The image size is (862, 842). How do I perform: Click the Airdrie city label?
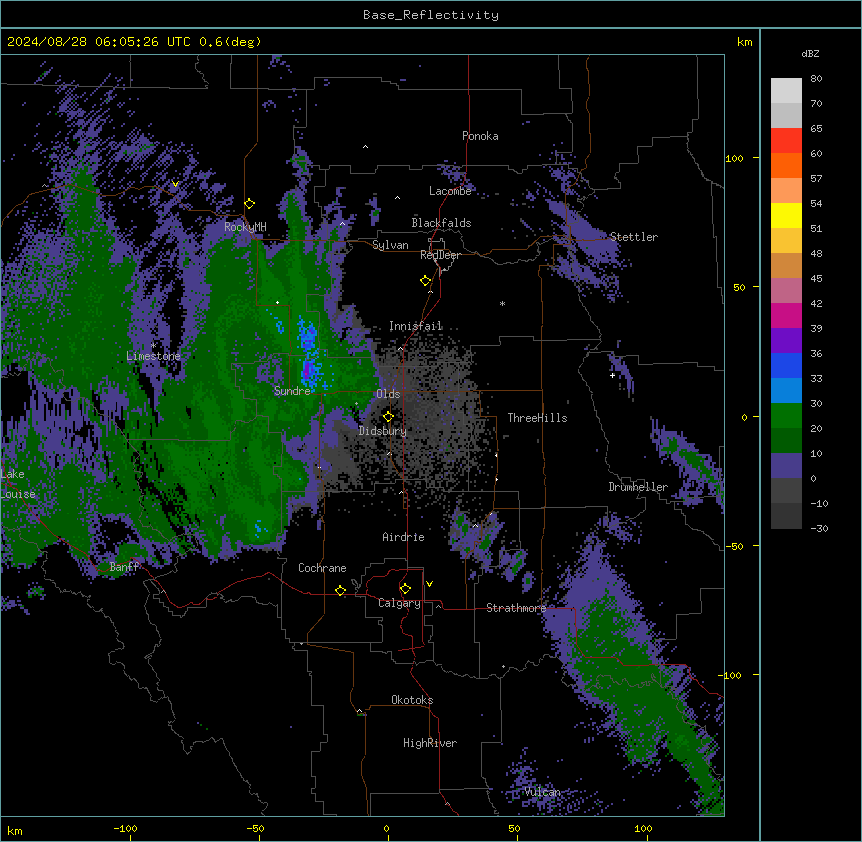(404, 537)
